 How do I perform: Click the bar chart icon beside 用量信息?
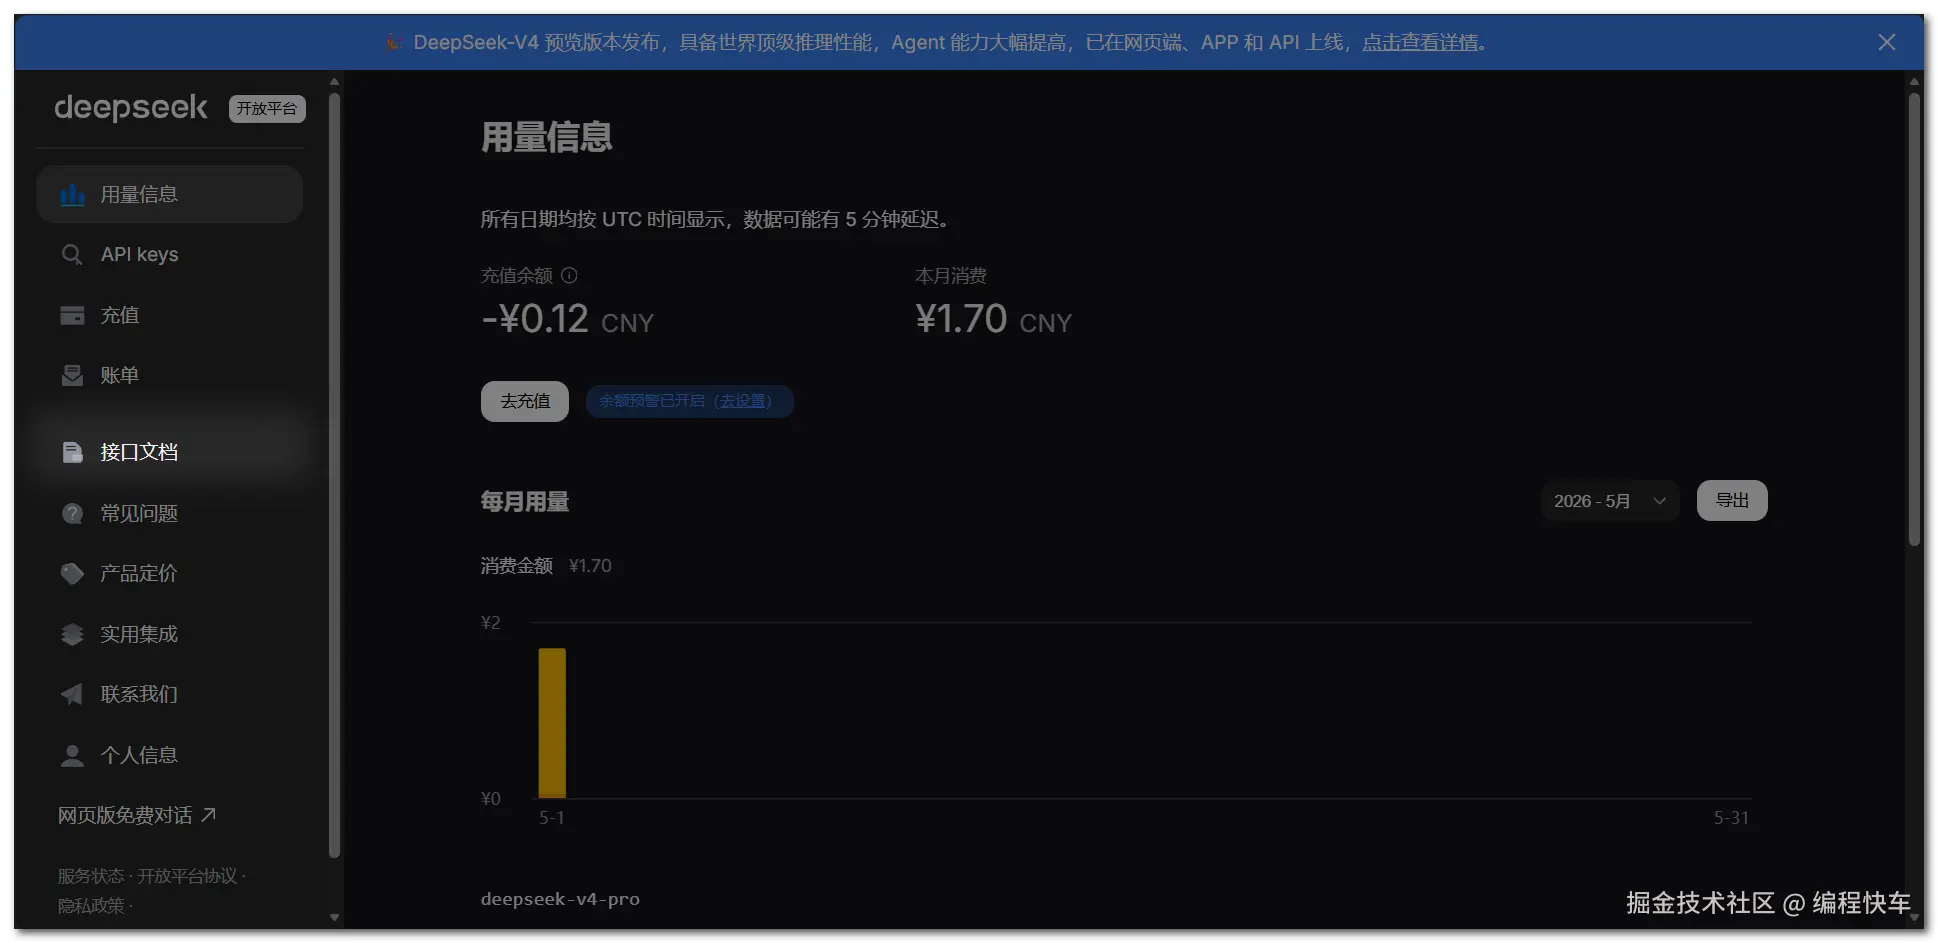pyautogui.click(x=72, y=195)
